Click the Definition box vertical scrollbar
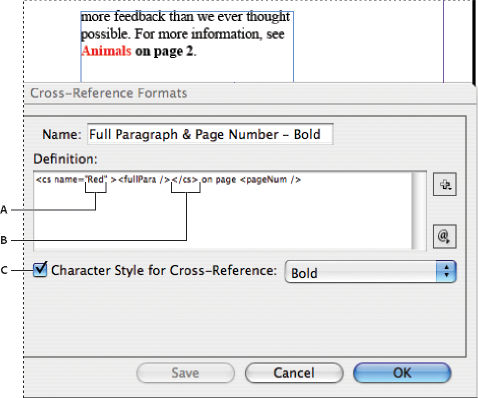478x398 pixels. (419, 211)
